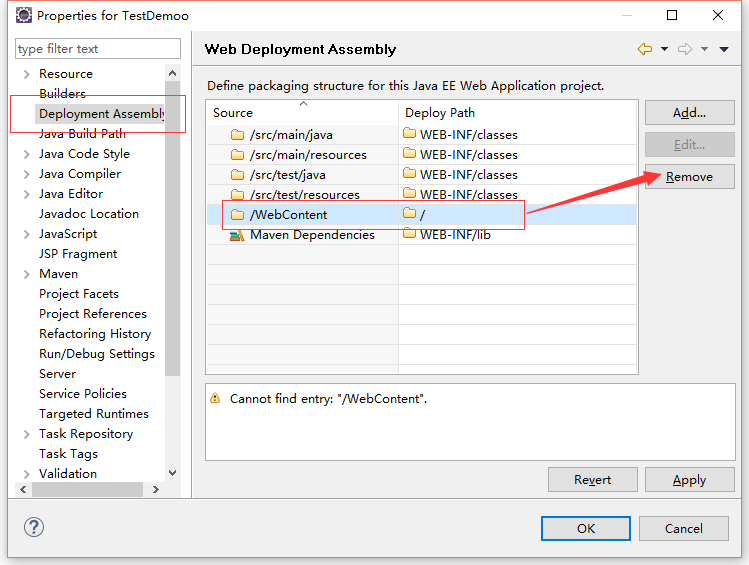
Task: Click the WEB-INF/lib deploy path folder icon
Action: point(409,234)
